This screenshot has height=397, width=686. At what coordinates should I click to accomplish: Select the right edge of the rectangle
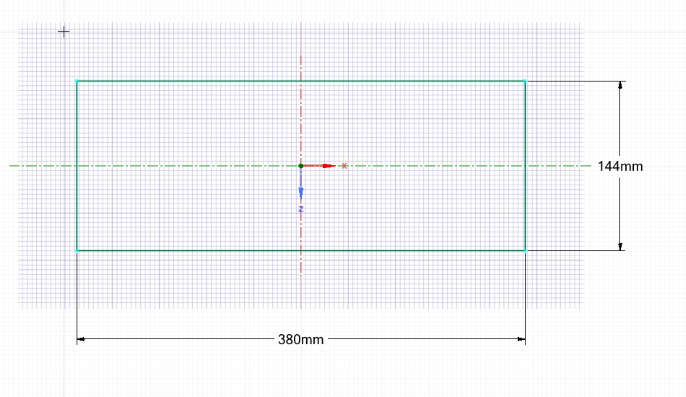[525, 166]
